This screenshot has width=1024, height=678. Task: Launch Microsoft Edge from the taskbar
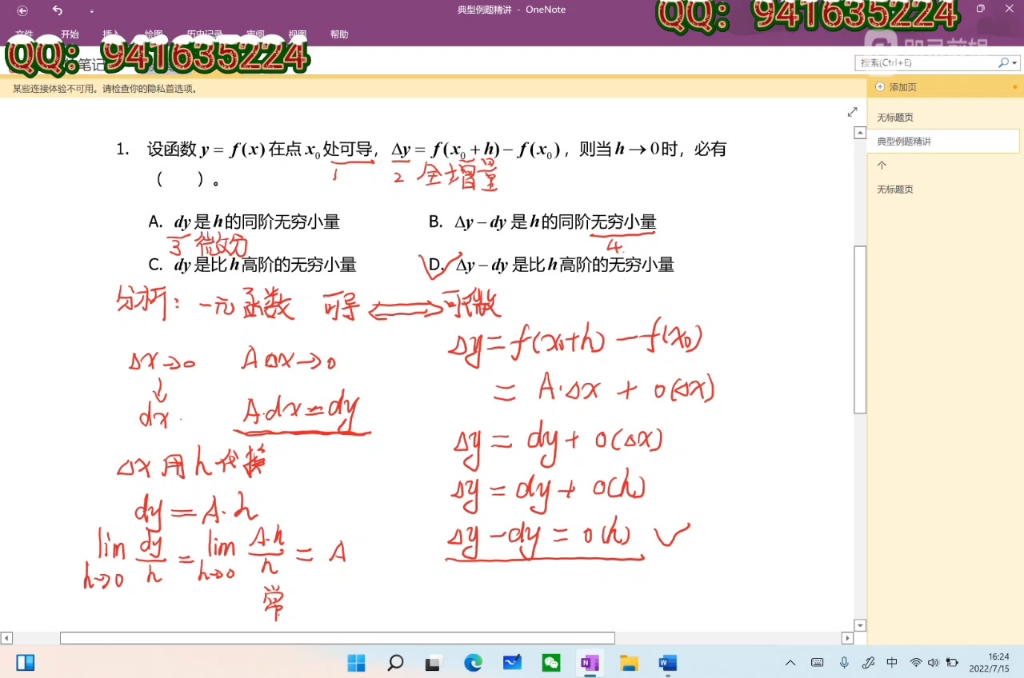[x=471, y=662]
